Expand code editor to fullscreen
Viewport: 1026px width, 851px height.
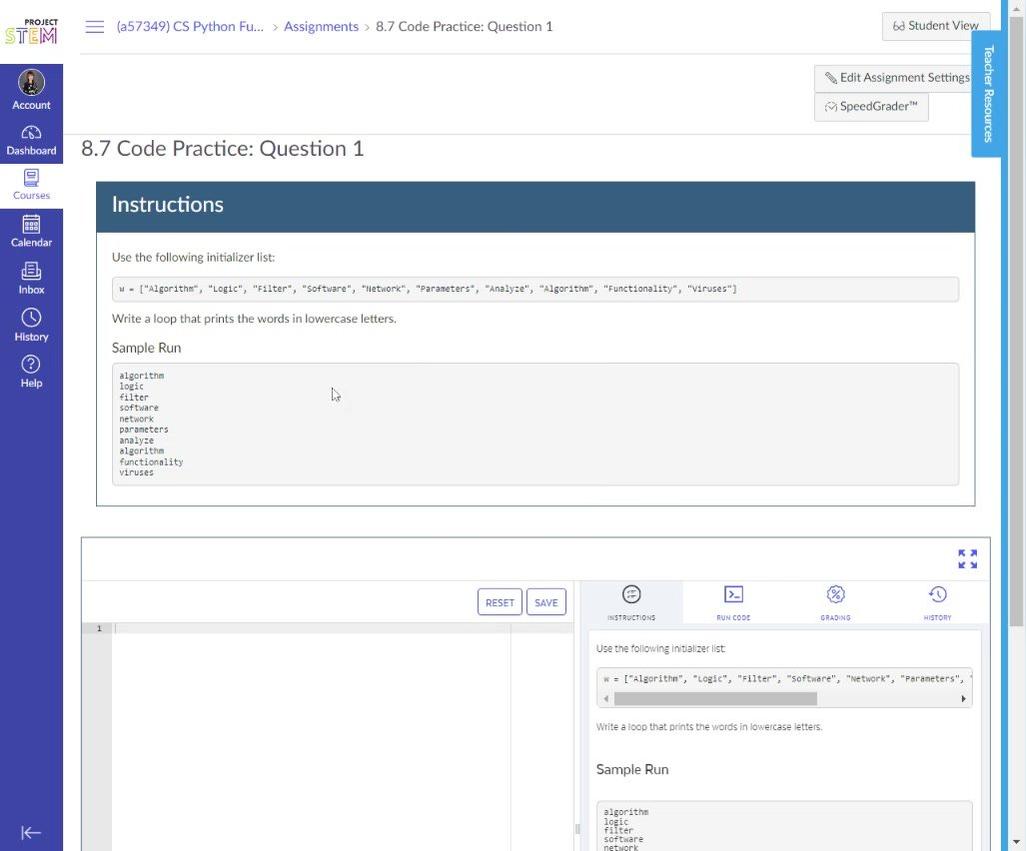click(x=967, y=559)
